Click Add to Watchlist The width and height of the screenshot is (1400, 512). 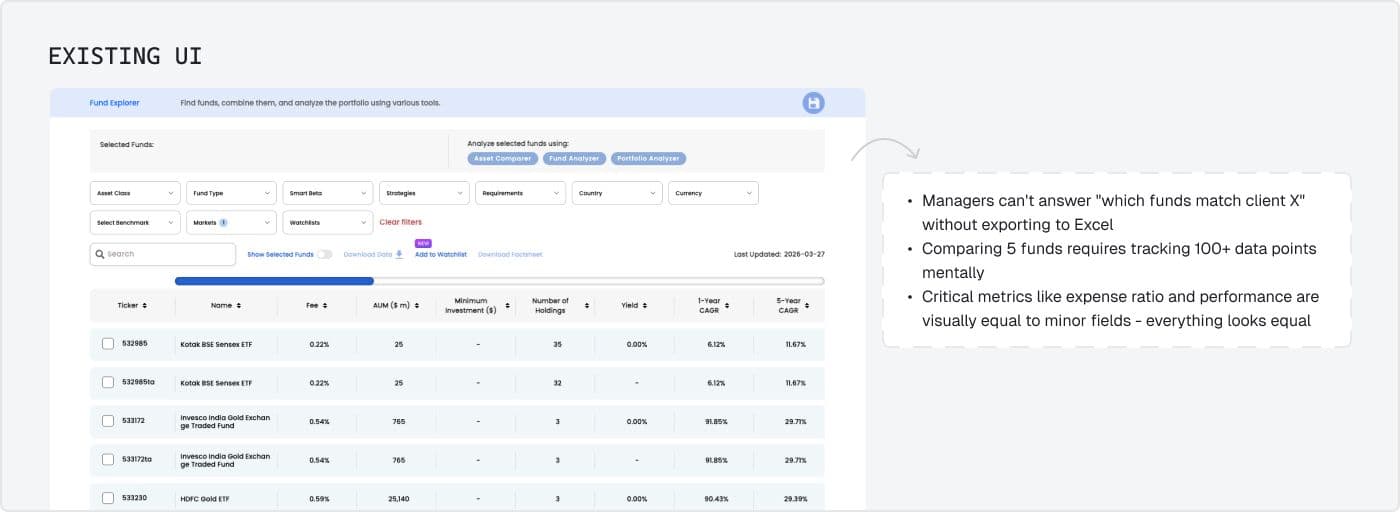441,254
